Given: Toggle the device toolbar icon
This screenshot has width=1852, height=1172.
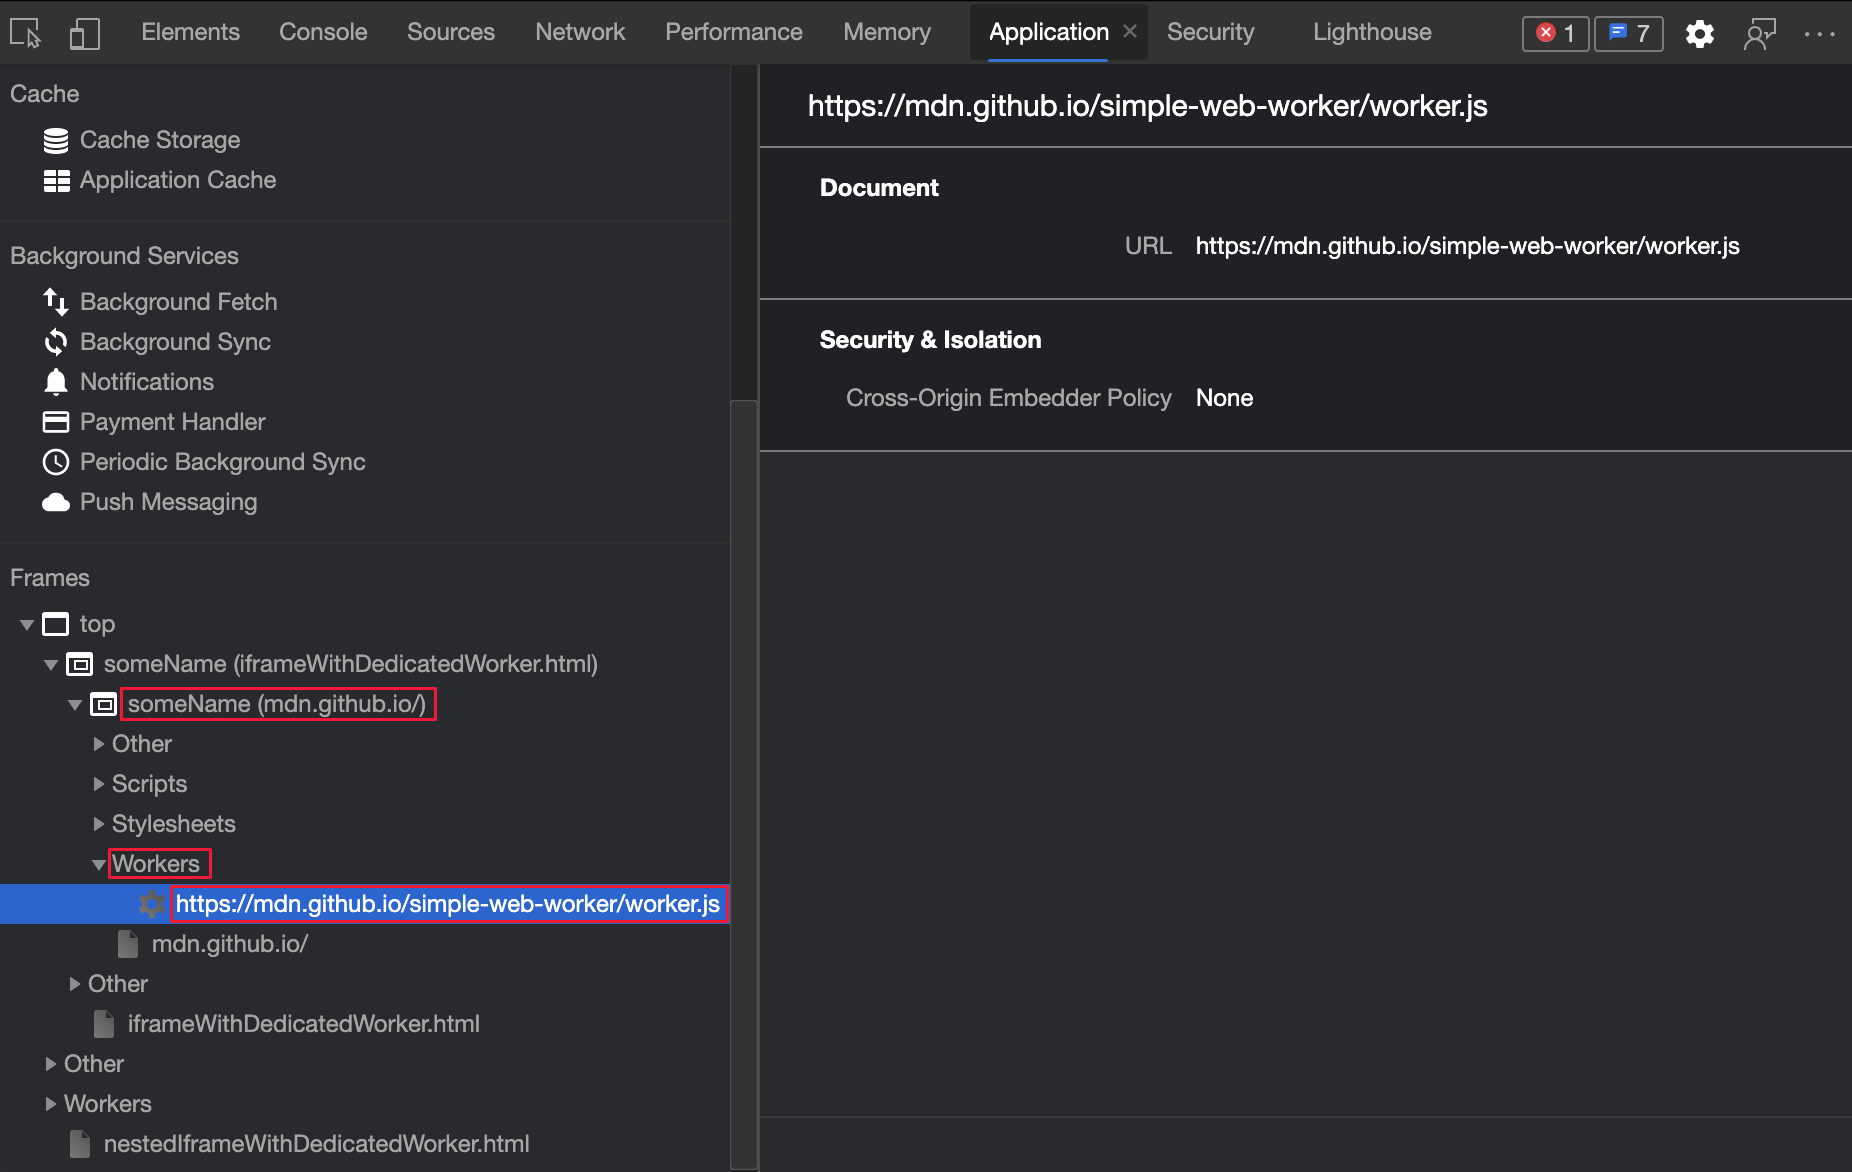Looking at the screenshot, I should click(84, 33).
